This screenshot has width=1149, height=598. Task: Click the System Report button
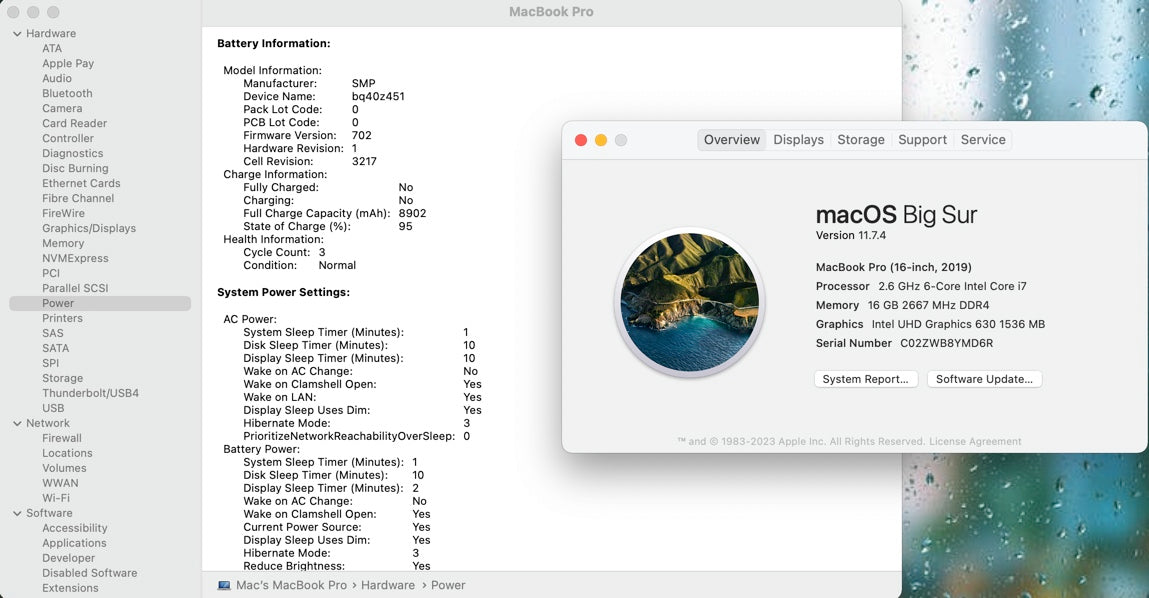tap(866, 379)
